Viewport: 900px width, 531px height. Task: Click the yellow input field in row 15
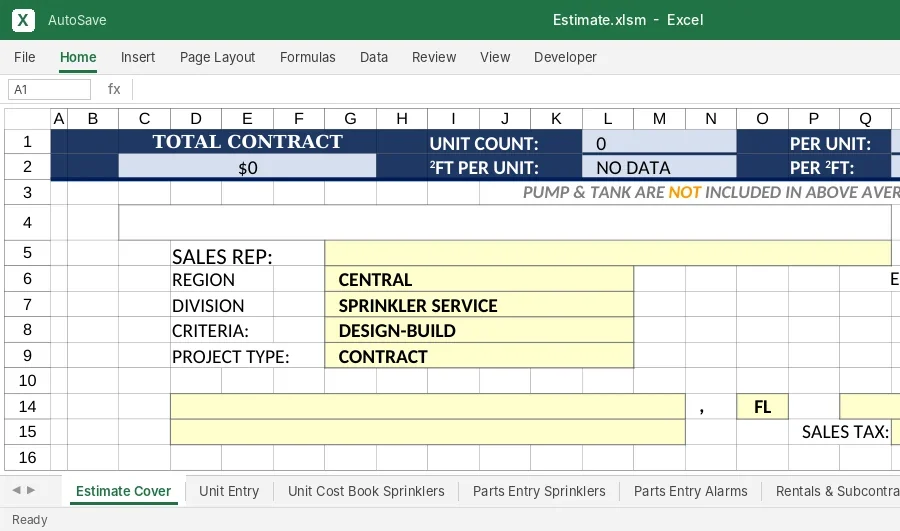pyautogui.click(x=428, y=432)
